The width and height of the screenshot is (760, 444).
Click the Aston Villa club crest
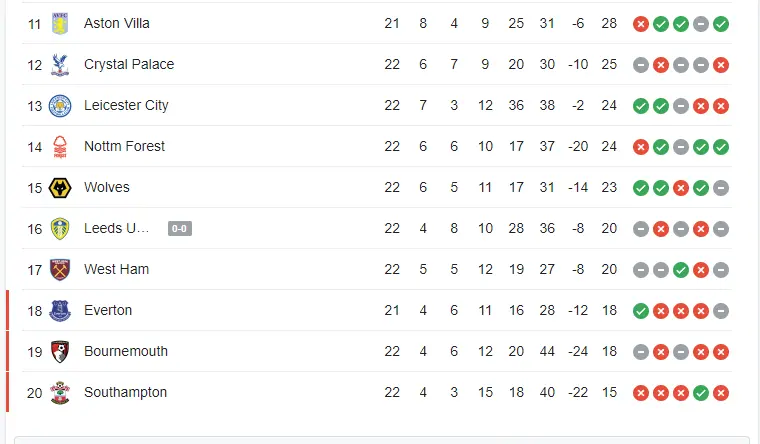(x=61, y=23)
